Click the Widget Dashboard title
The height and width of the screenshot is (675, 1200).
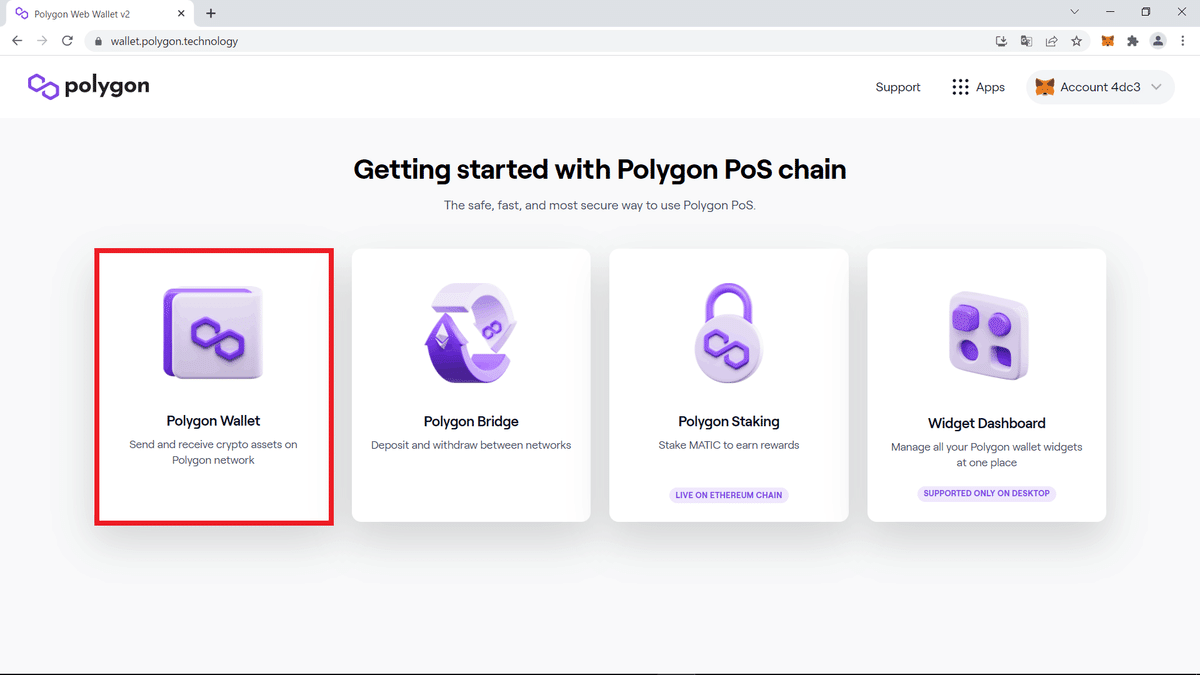987,423
